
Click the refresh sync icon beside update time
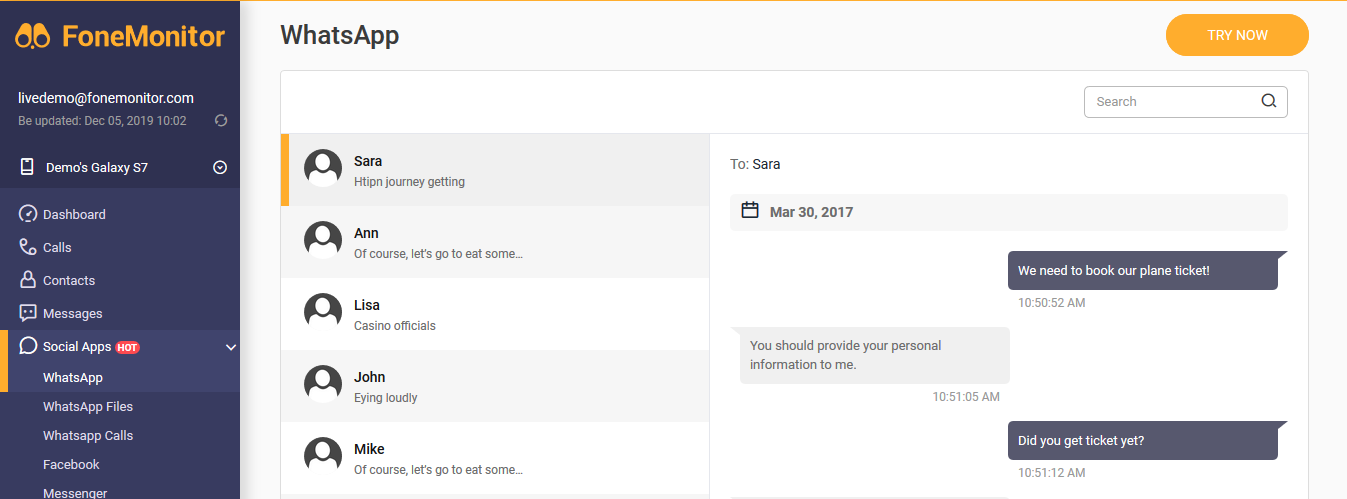tap(221, 121)
